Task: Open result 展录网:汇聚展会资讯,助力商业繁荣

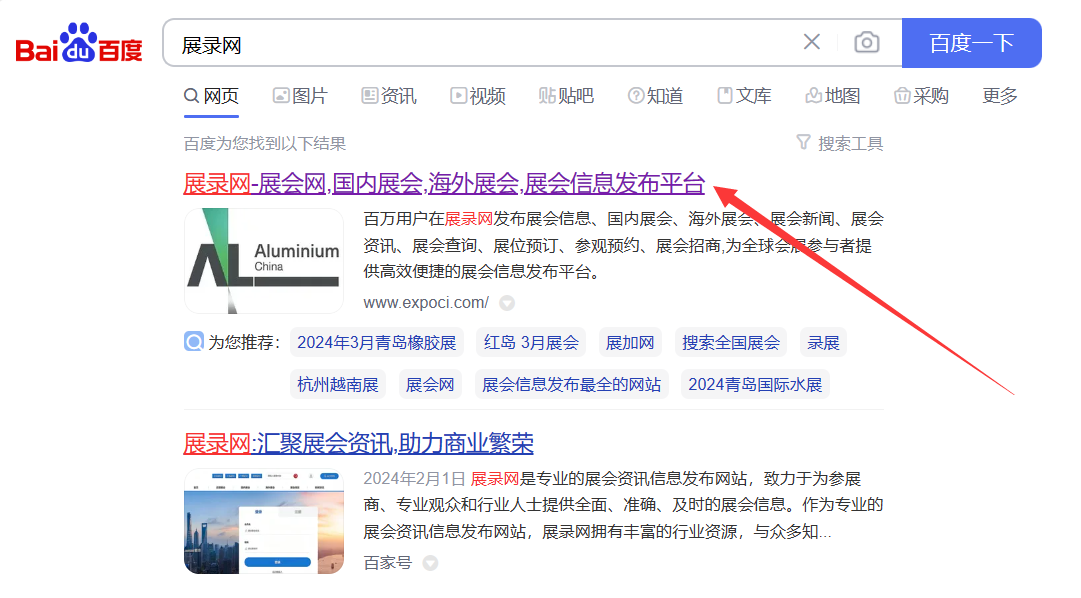Action: 358,443
